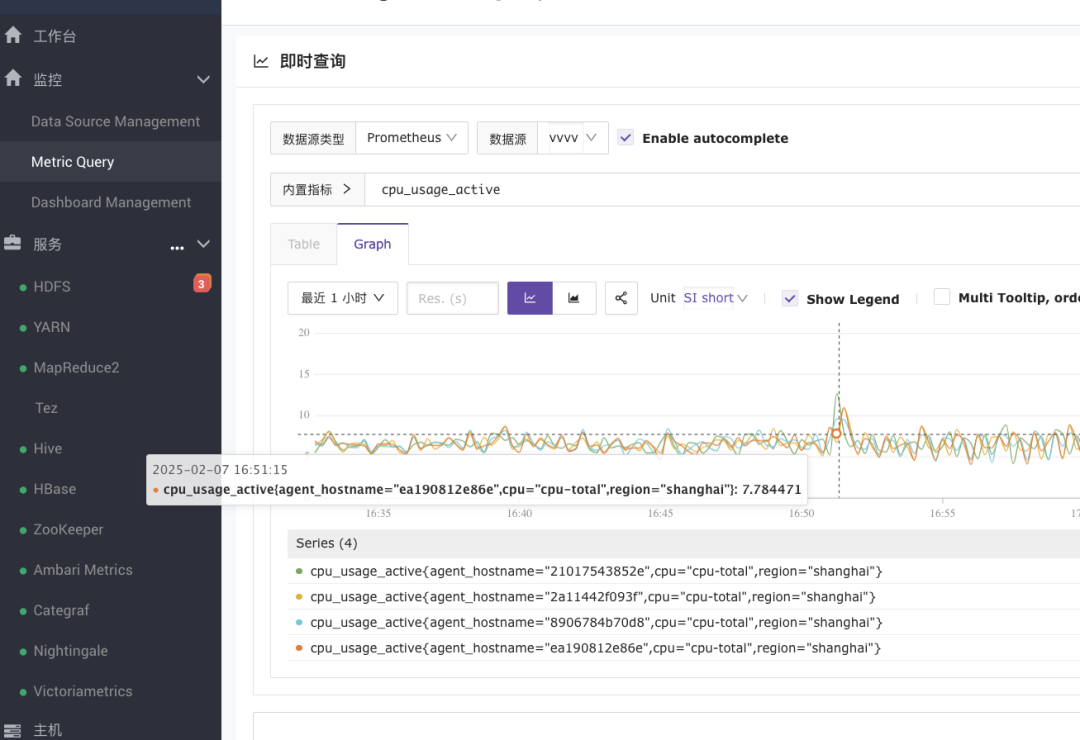Click the Res. (s) resolution input field
Image resolution: width=1080 pixels, height=740 pixels.
click(x=453, y=298)
